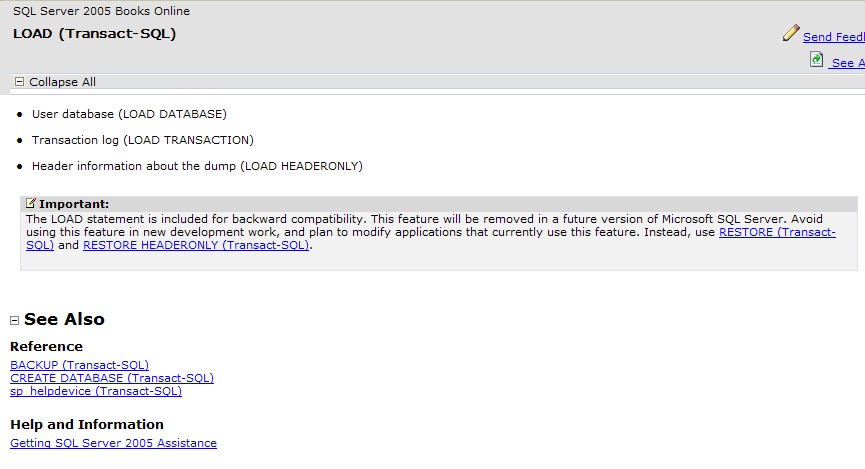Click the Reference subheading

(46, 347)
